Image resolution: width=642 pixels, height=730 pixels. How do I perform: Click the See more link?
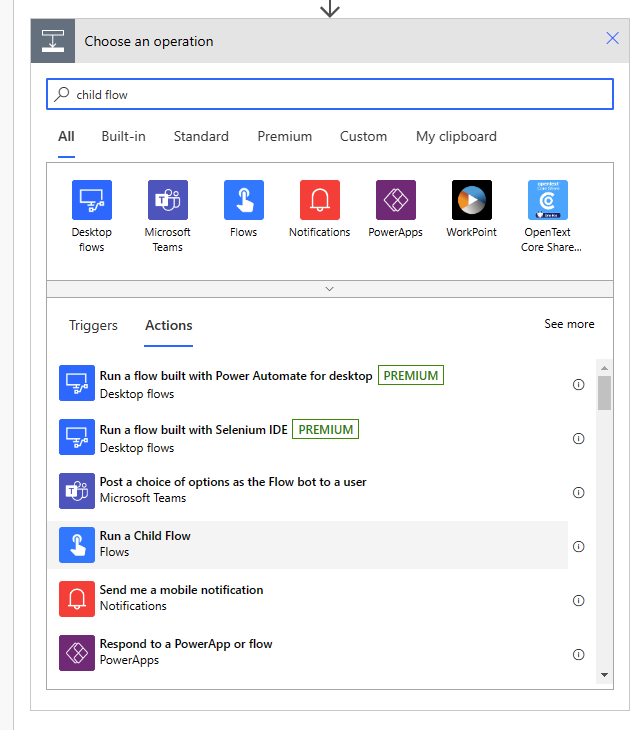(569, 324)
